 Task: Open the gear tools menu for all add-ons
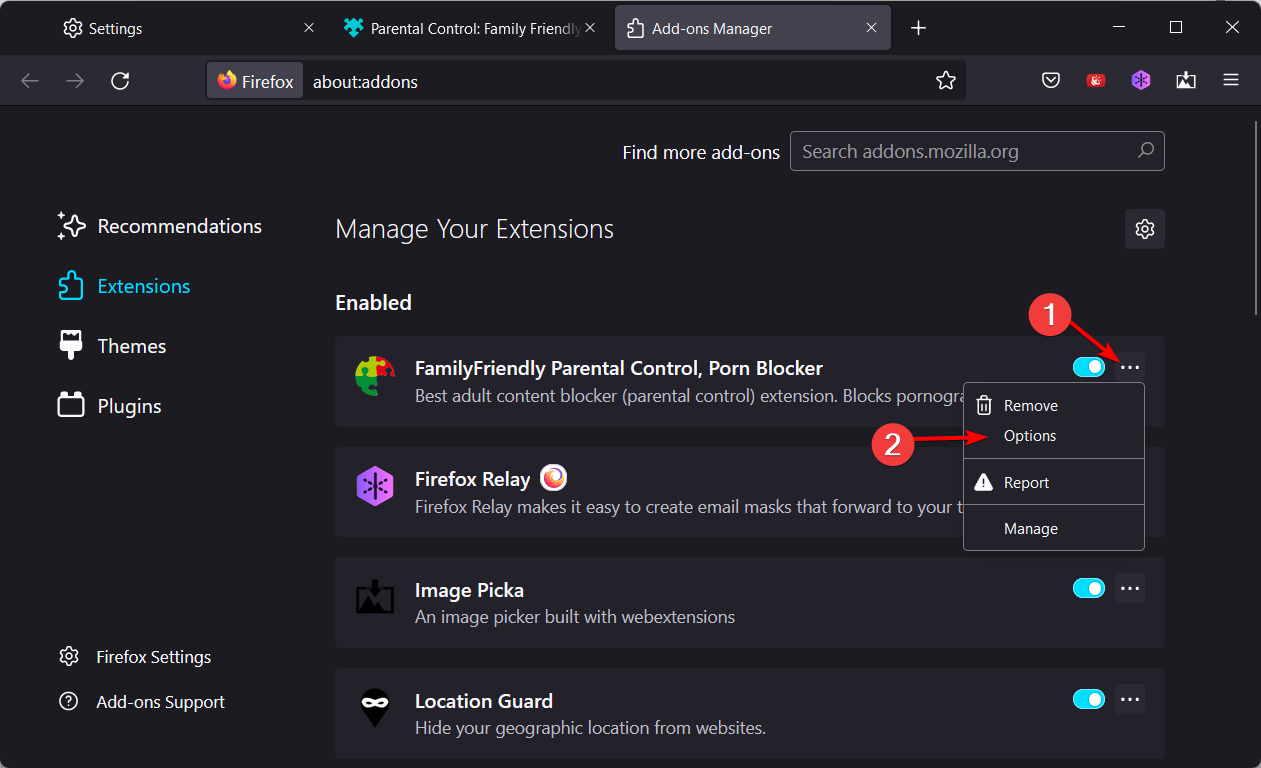[x=1145, y=229]
